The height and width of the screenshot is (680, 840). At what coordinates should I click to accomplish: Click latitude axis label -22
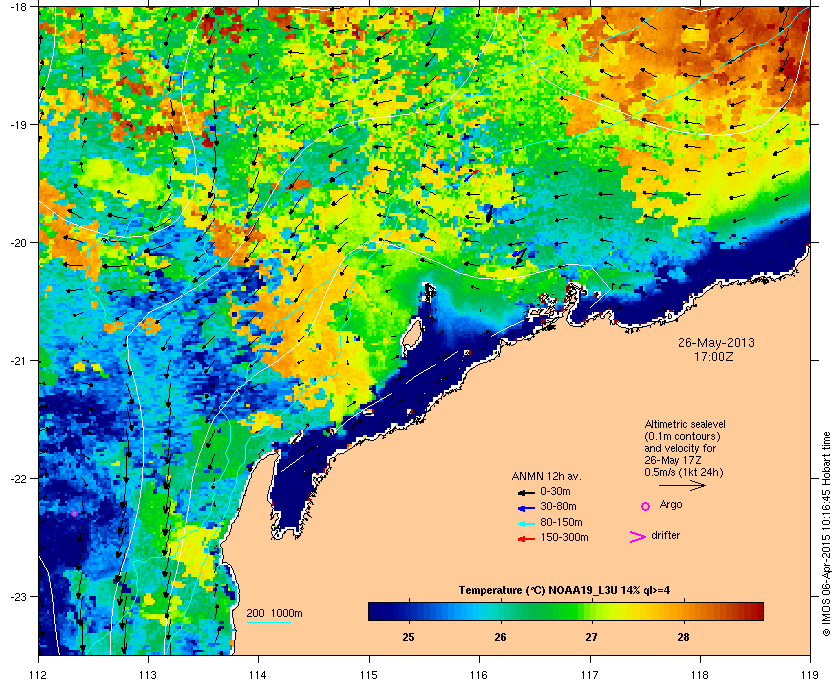(x=19, y=479)
